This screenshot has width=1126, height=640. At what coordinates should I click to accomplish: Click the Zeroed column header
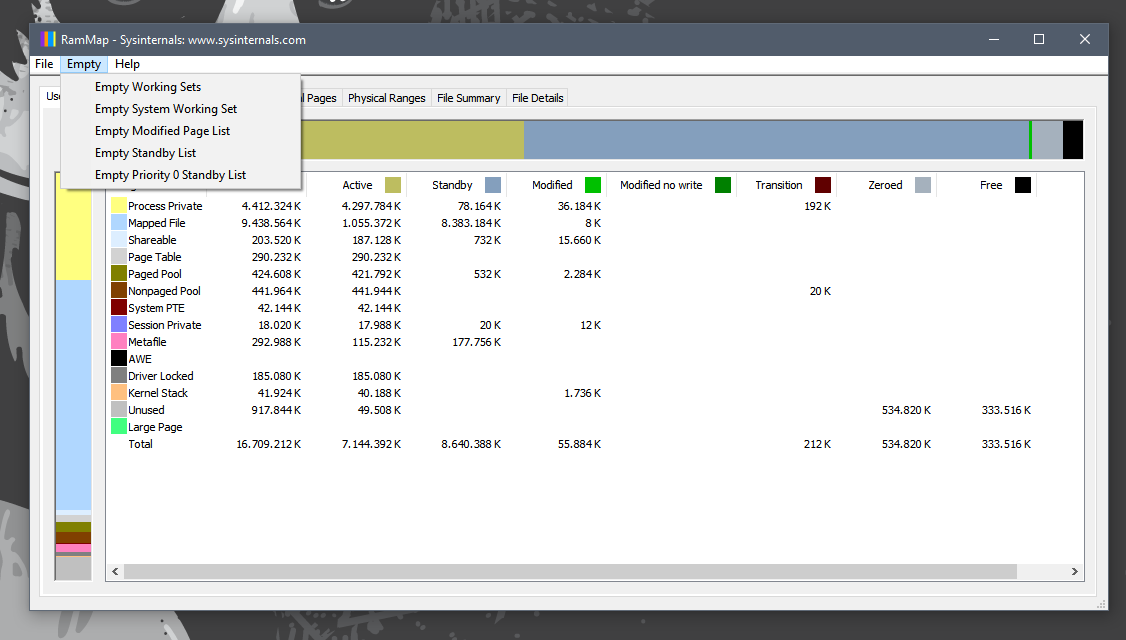[x=885, y=185]
